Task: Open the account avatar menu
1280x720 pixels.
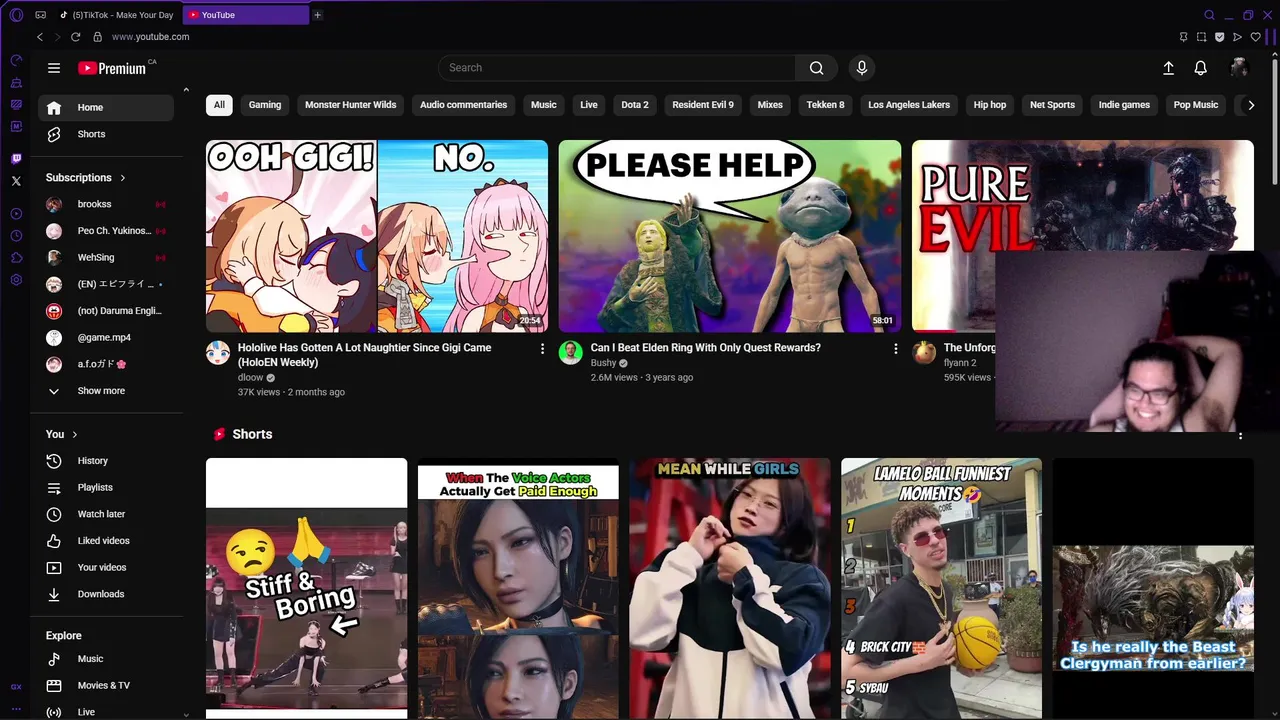Action: click(x=1239, y=68)
